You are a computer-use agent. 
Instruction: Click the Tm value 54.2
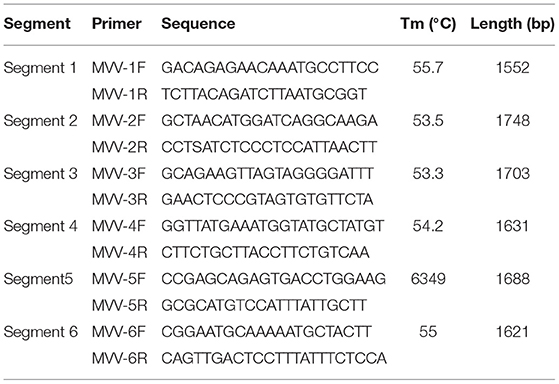[428, 226]
